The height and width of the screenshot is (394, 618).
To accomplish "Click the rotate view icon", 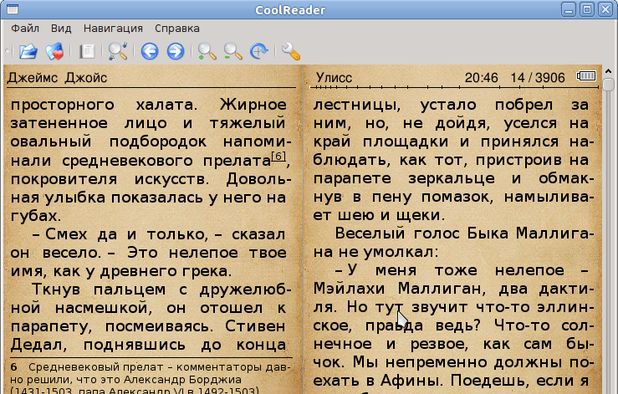I will point(259,51).
